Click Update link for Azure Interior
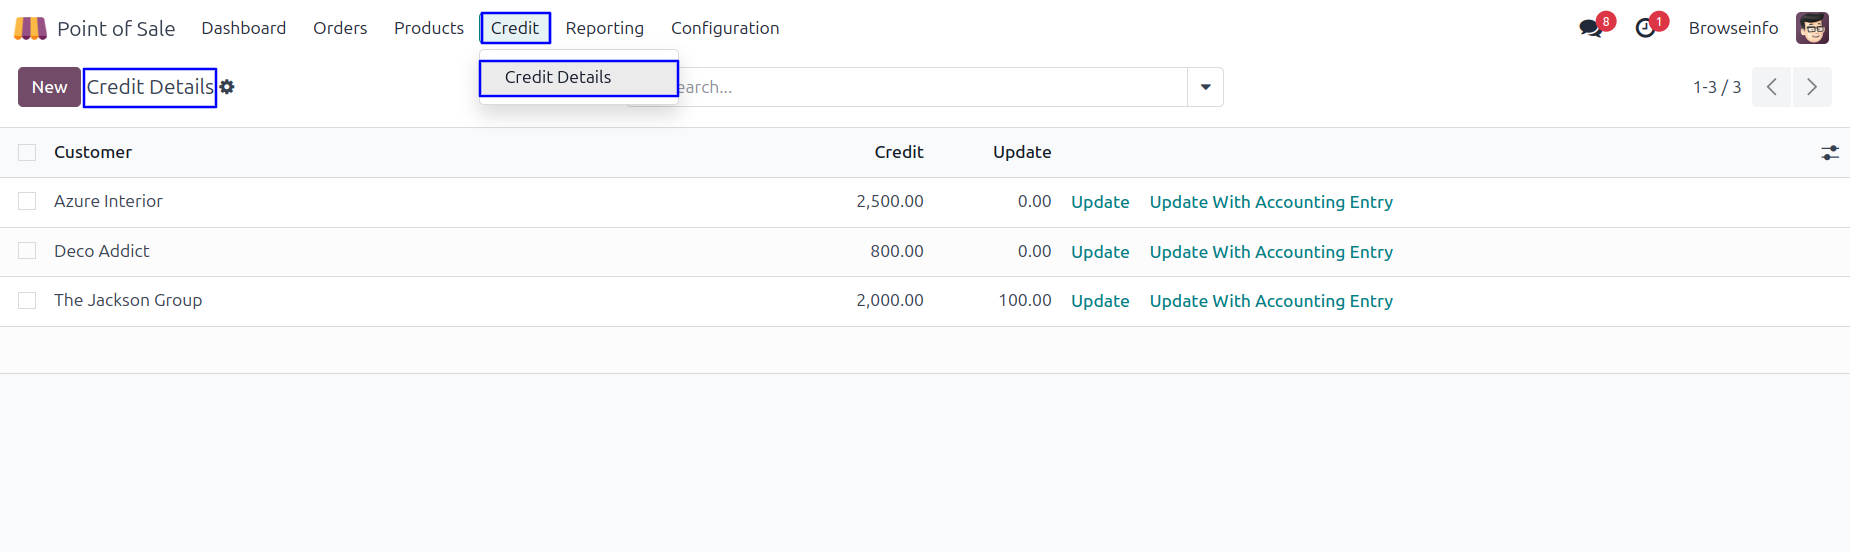1850x552 pixels. tap(1100, 202)
